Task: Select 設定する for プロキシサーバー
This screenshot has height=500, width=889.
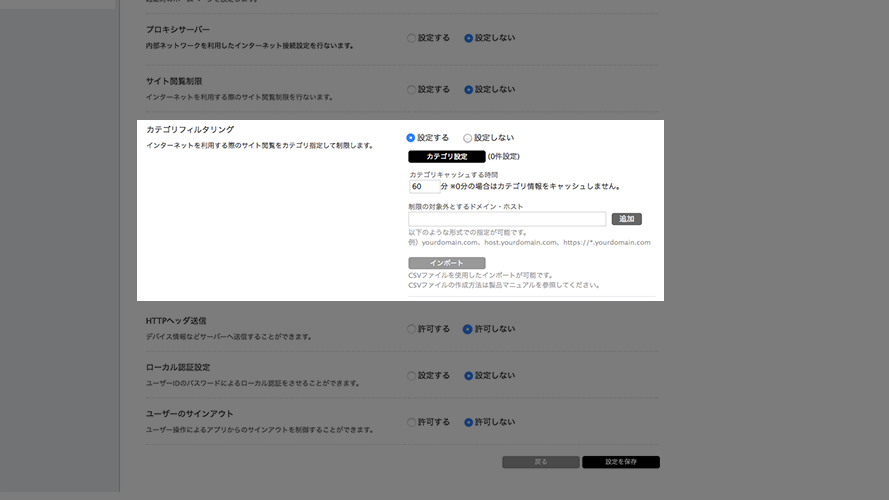Action: pos(412,38)
